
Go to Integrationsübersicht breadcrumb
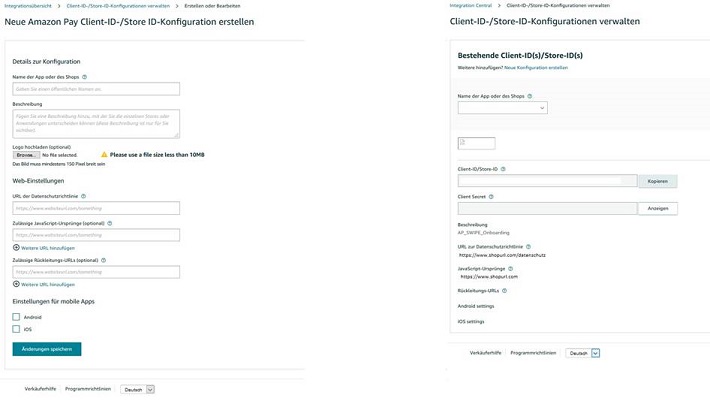[x=28, y=6]
